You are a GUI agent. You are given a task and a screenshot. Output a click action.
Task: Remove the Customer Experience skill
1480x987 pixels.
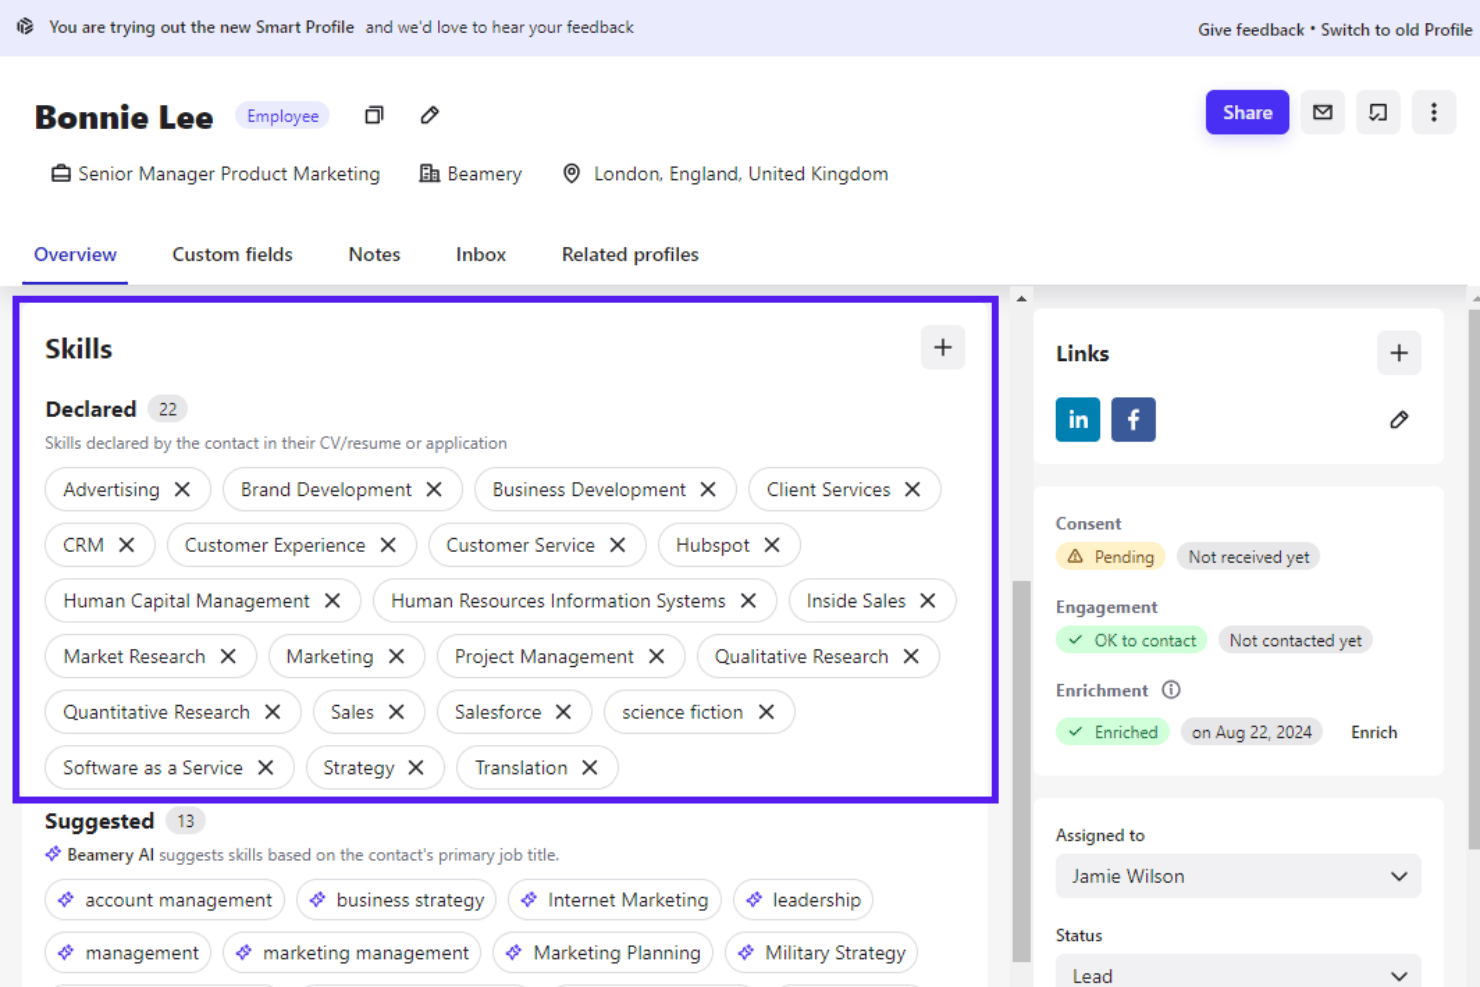click(x=388, y=545)
